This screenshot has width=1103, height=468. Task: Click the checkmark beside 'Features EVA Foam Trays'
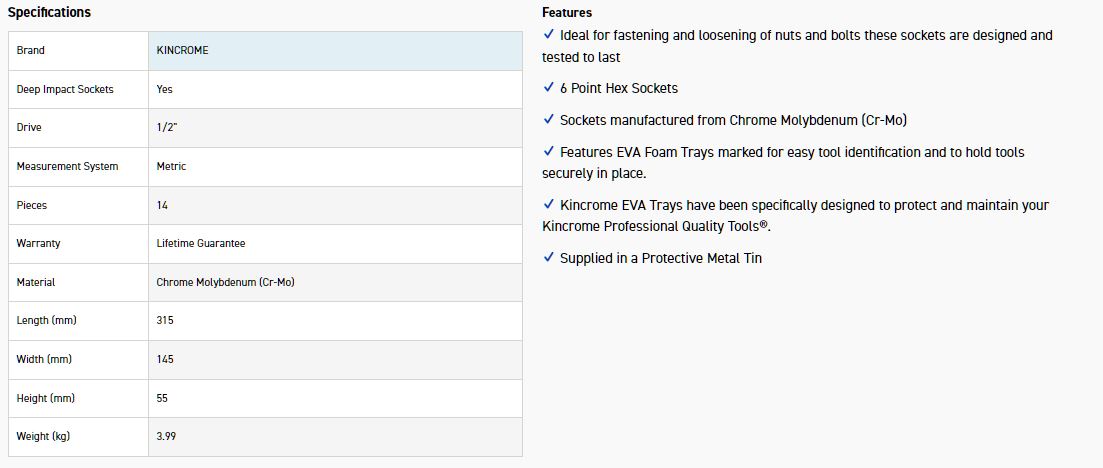coord(548,152)
